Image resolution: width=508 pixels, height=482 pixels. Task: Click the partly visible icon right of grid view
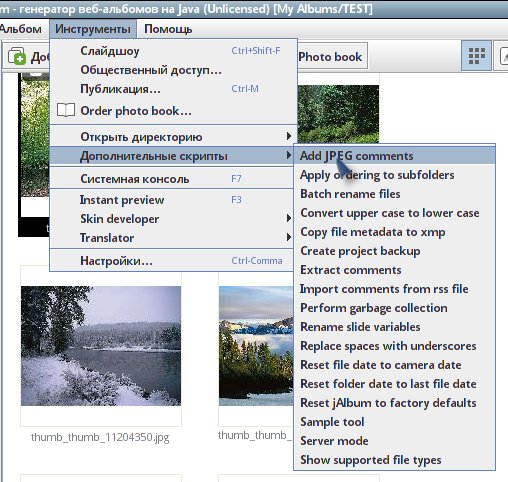(x=503, y=56)
